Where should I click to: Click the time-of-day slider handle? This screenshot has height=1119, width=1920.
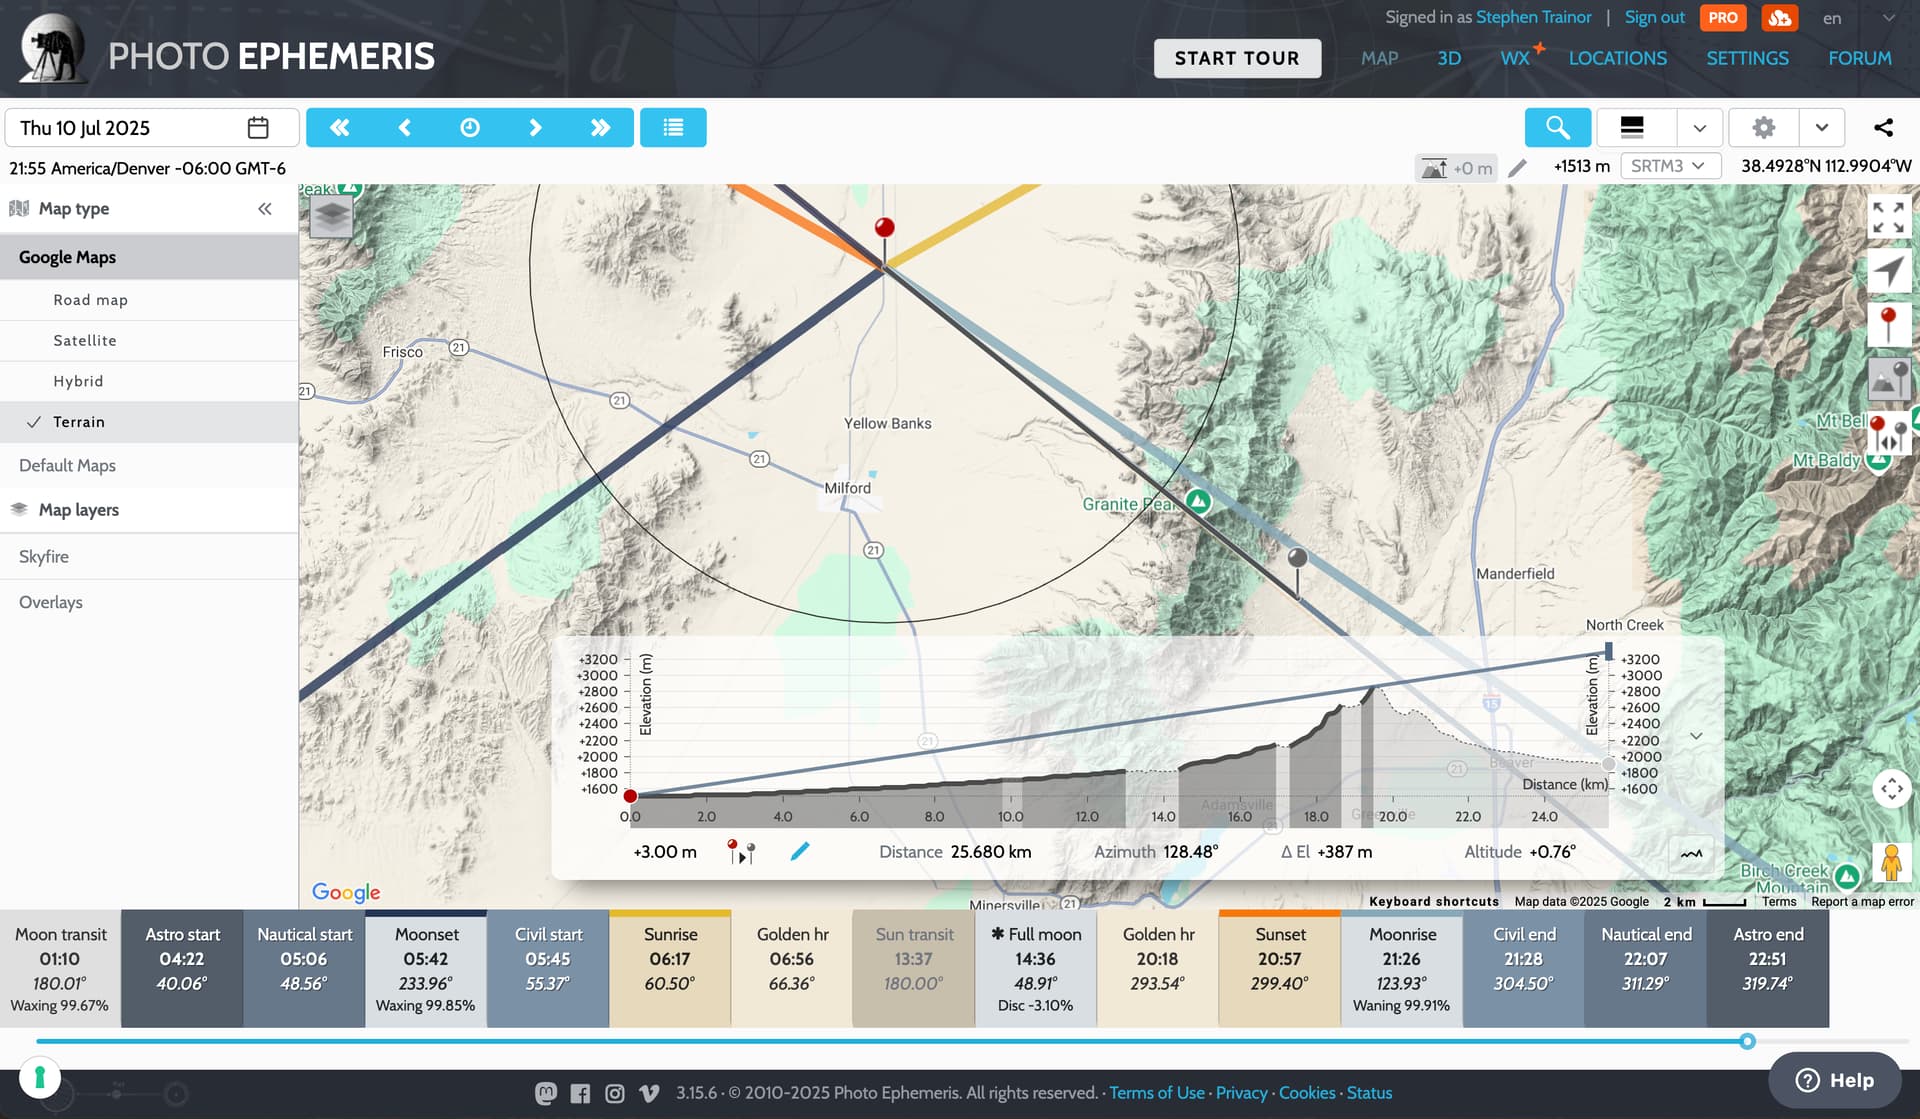(x=1747, y=1041)
